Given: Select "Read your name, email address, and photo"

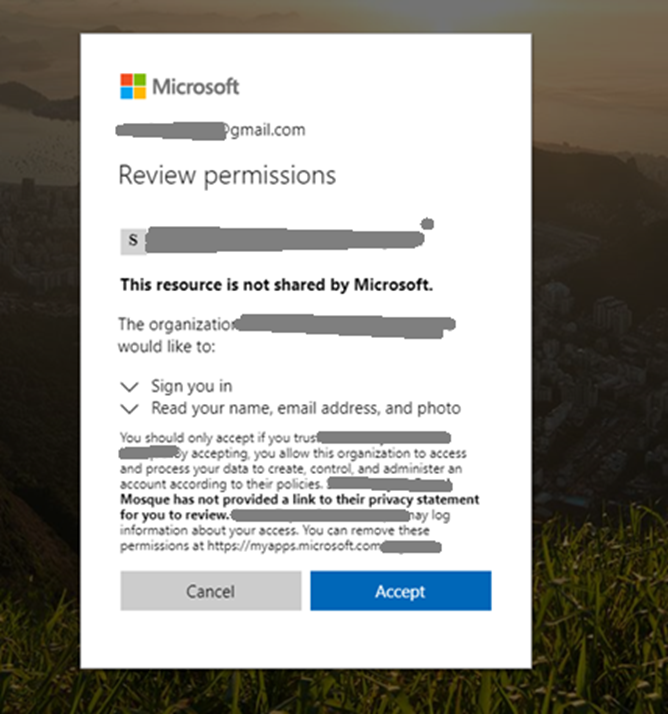Looking at the screenshot, I should tap(306, 408).
